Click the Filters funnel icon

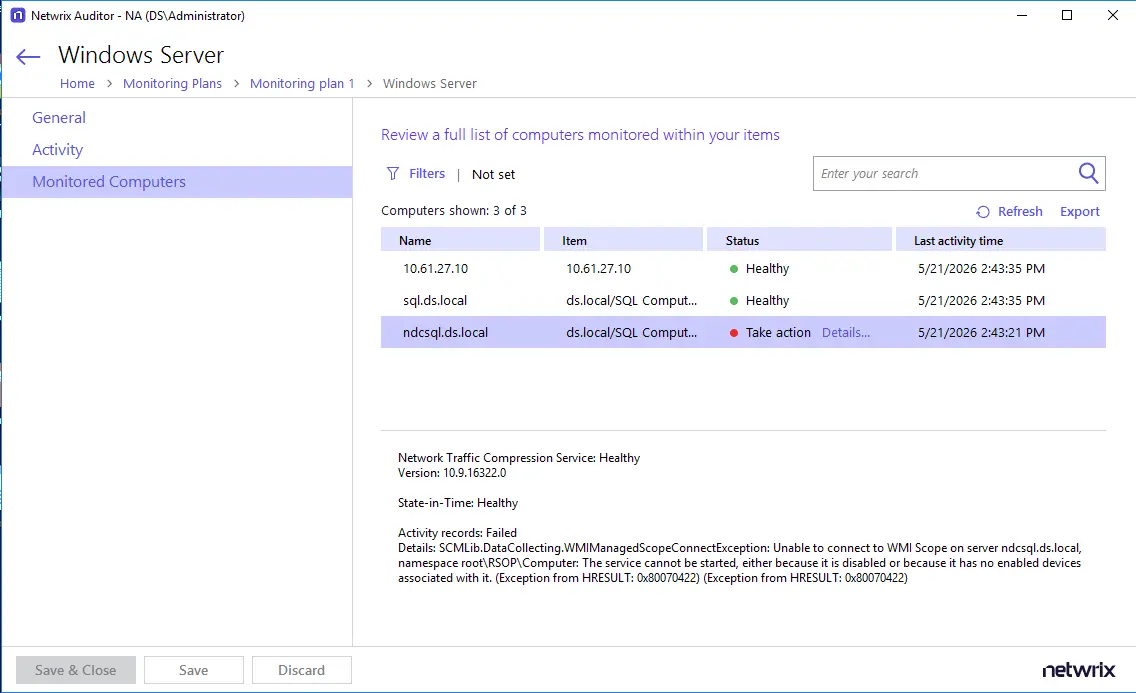pyautogui.click(x=393, y=174)
